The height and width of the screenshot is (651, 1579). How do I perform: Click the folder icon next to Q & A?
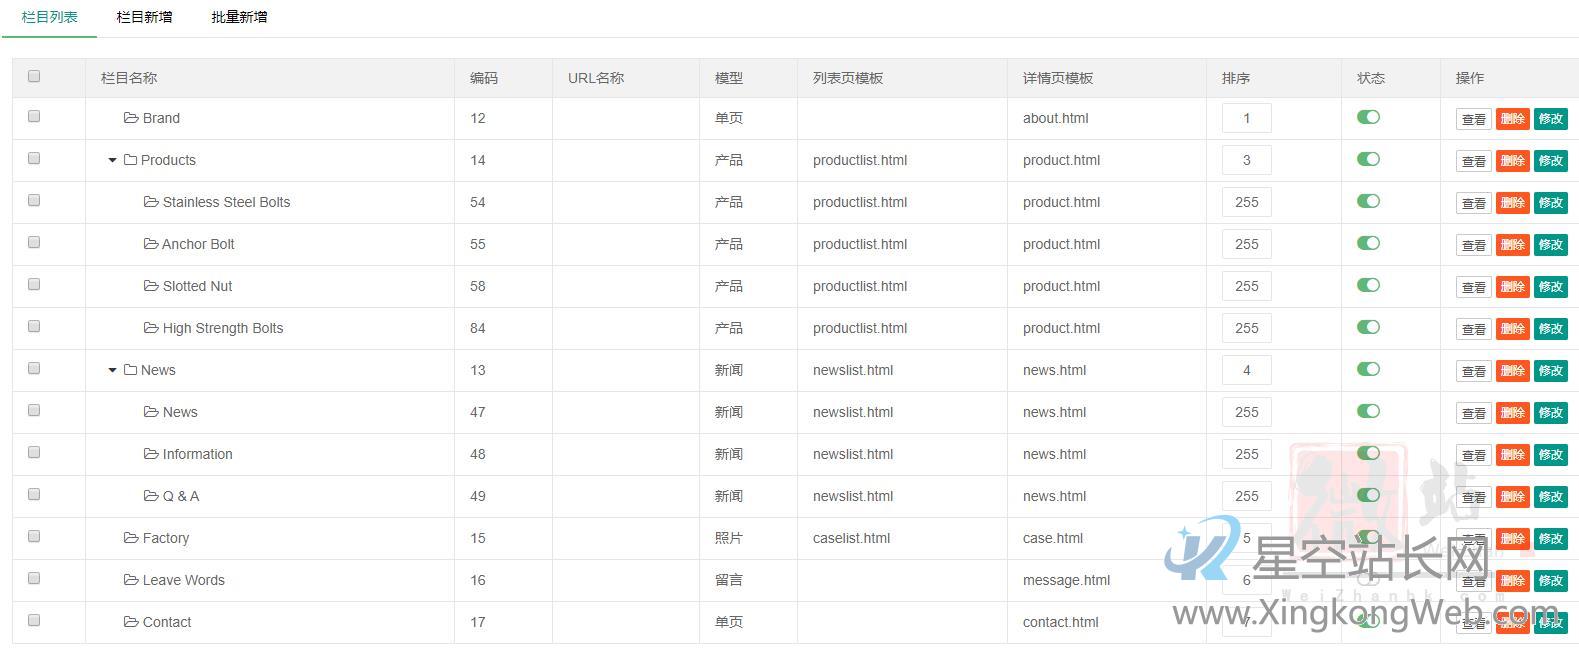click(x=150, y=495)
